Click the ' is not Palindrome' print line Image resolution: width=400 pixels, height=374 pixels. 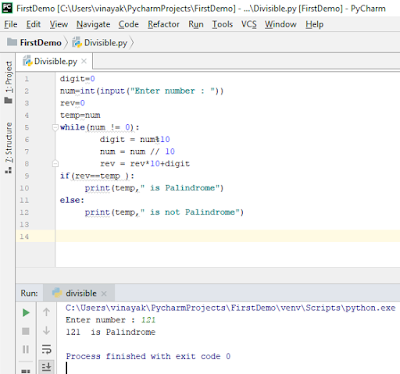coord(164,212)
